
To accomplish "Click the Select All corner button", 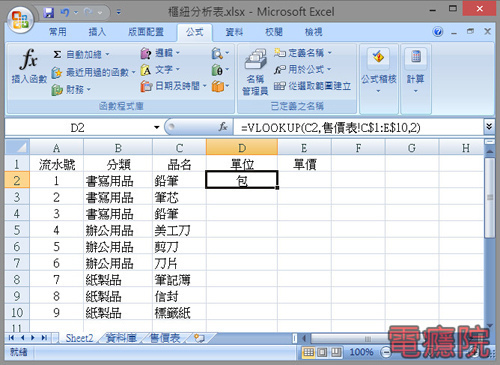I will [x=17, y=147].
